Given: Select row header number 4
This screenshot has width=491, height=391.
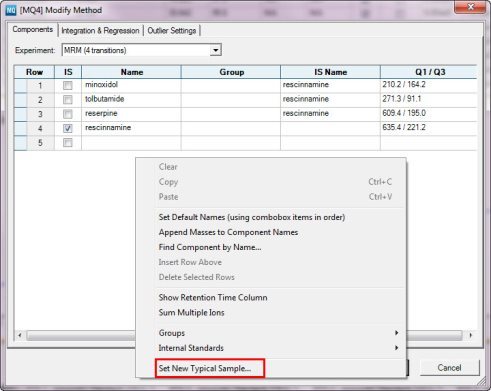Looking at the screenshot, I should tap(40, 129).
